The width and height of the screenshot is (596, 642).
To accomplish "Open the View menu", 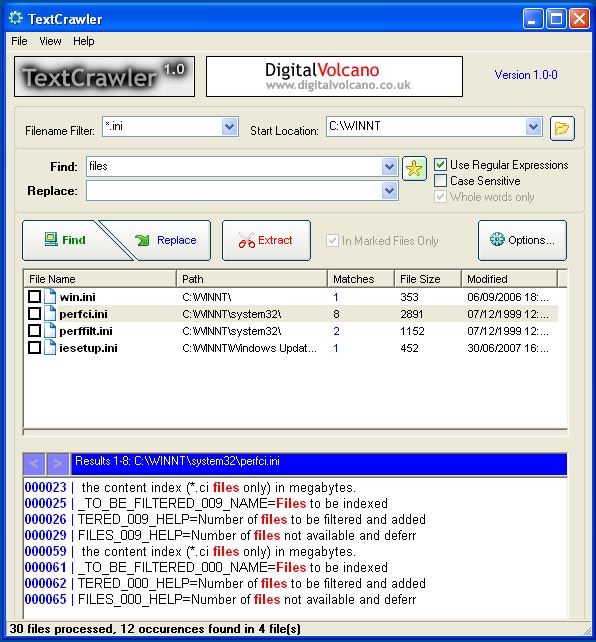I will 50,41.
